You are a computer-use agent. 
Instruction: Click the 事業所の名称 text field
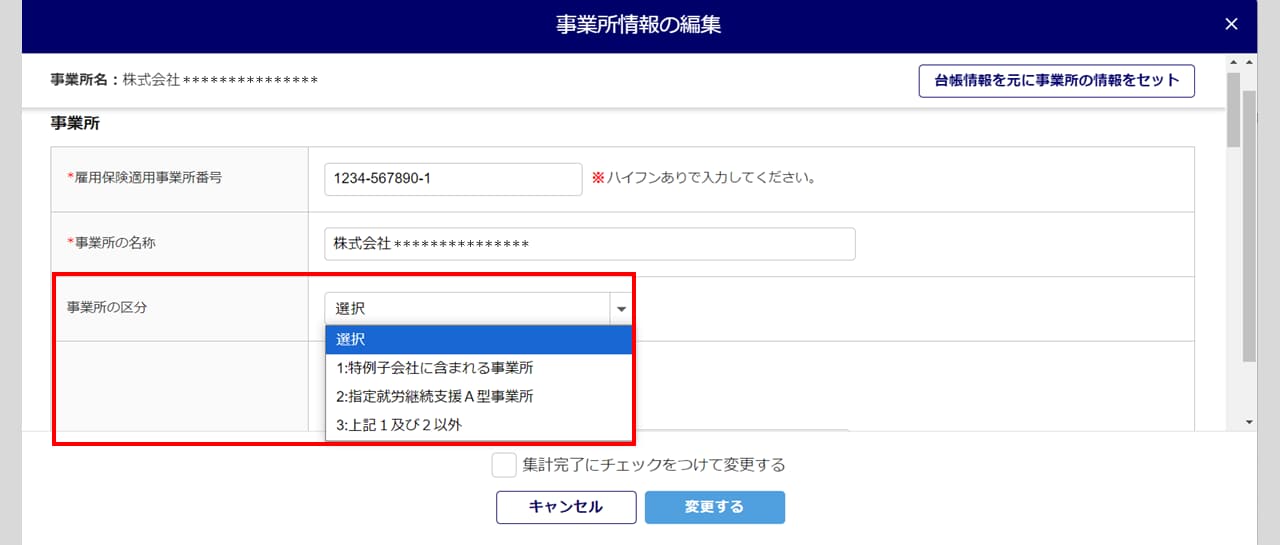[x=589, y=244]
